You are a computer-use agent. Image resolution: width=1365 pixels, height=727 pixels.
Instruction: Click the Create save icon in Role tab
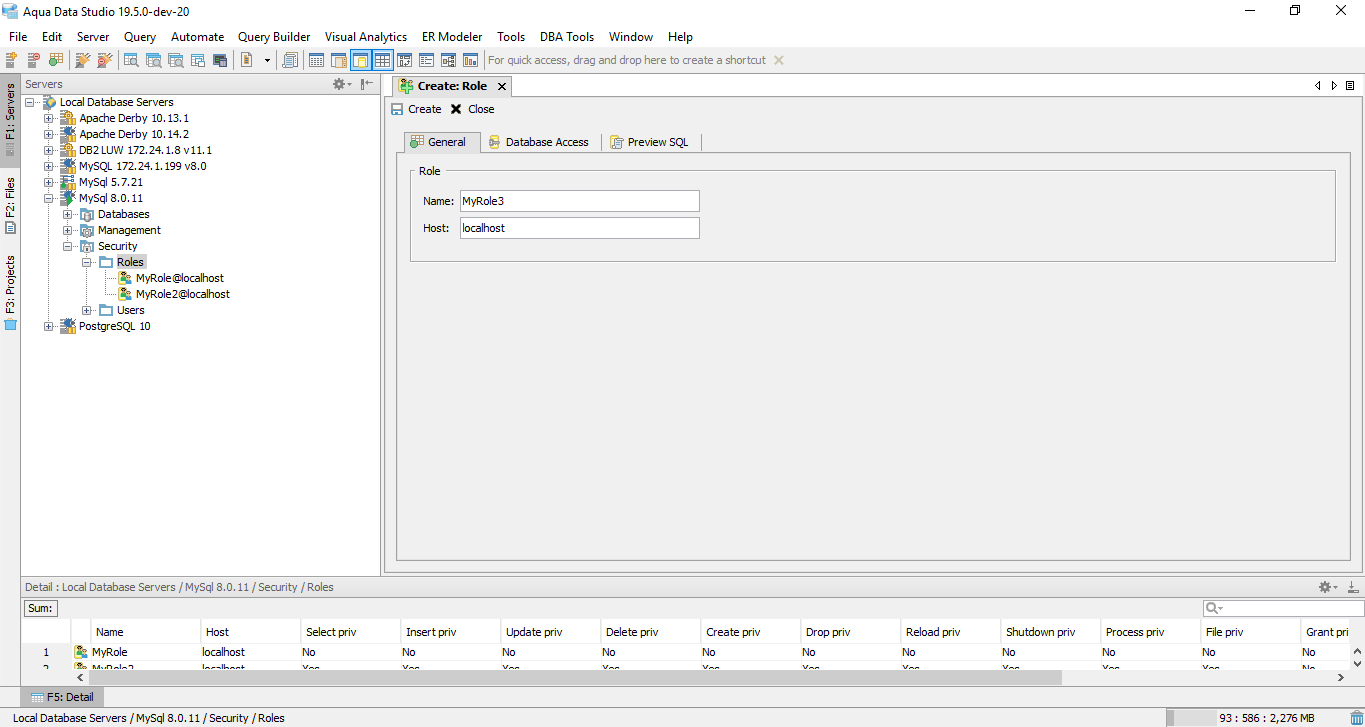tap(397, 109)
